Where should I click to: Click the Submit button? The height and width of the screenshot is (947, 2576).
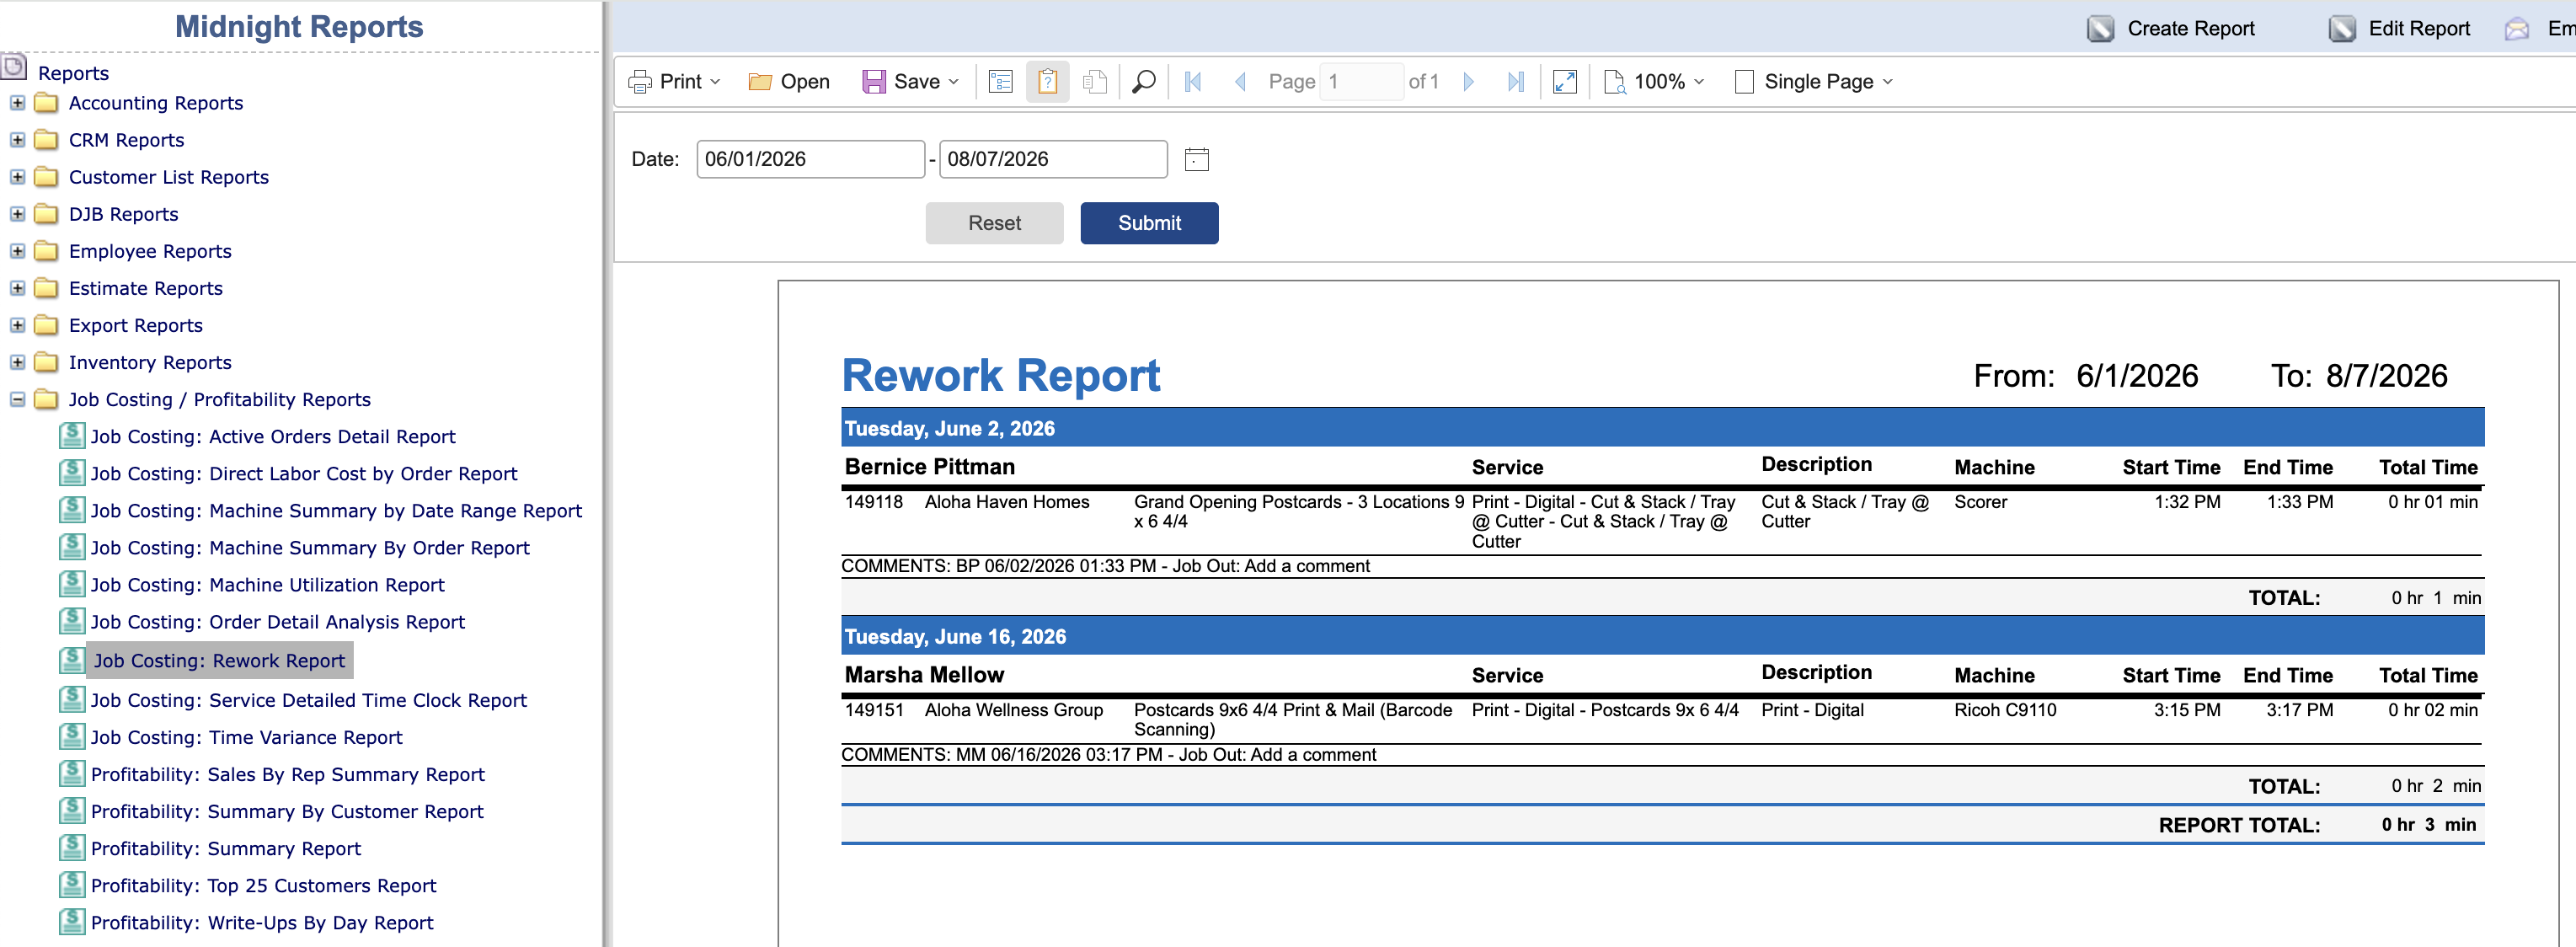(1149, 223)
